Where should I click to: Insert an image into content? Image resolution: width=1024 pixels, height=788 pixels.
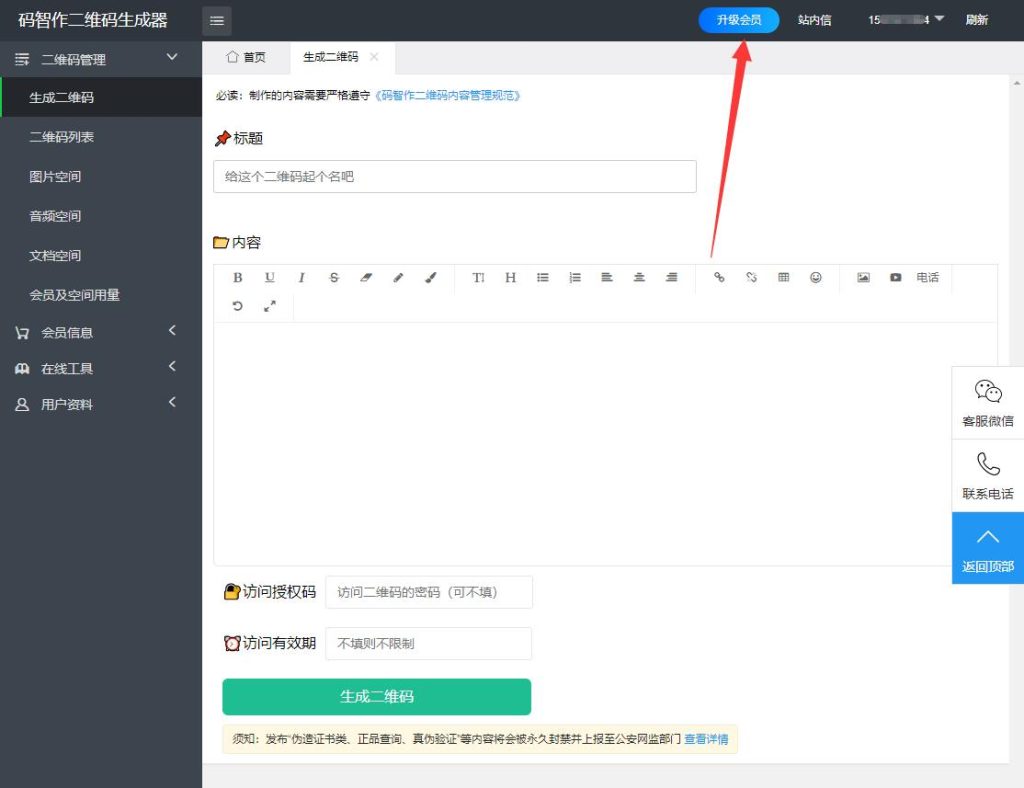(863, 277)
